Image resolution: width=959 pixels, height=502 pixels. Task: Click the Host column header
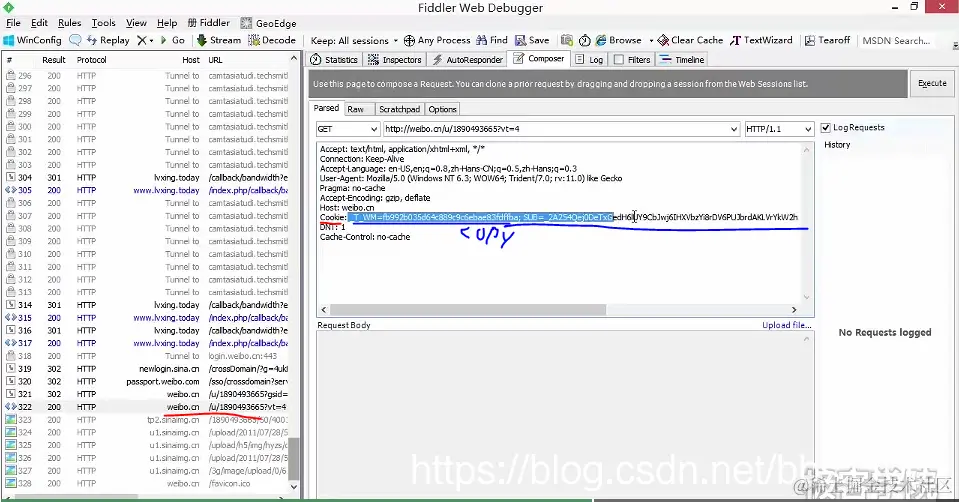click(191, 60)
